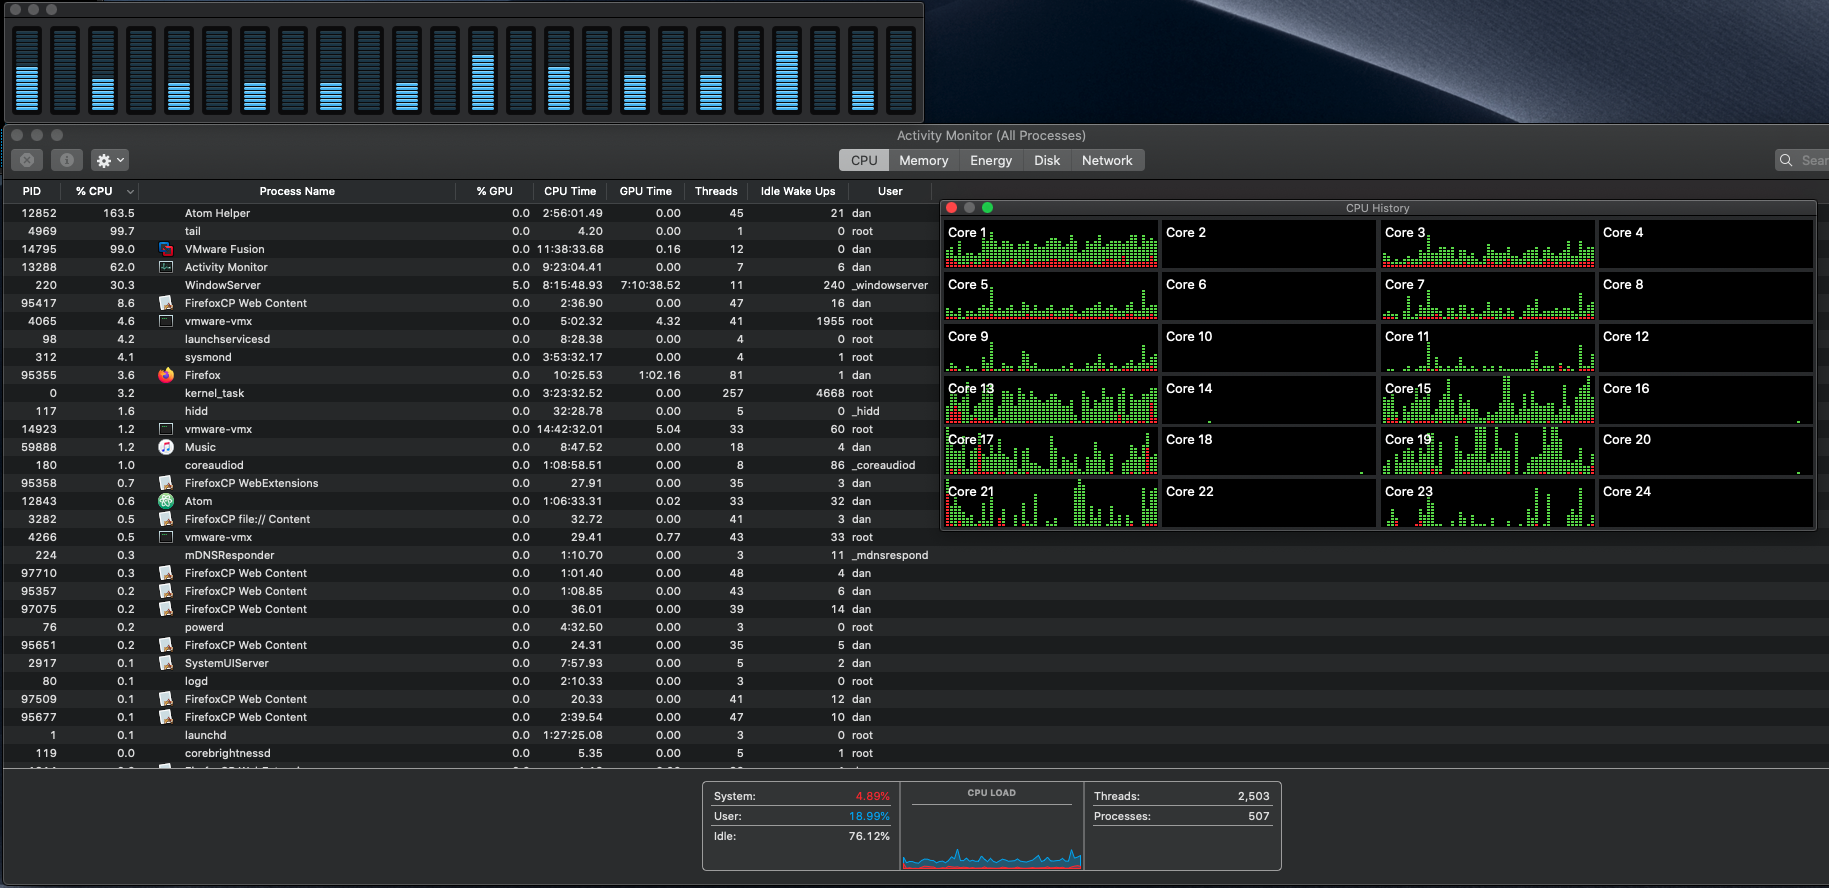The image size is (1829, 888).
Task: Click the vmware-vmx icon for PID 4266
Action: pyautogui.click(x=166, y=537)
